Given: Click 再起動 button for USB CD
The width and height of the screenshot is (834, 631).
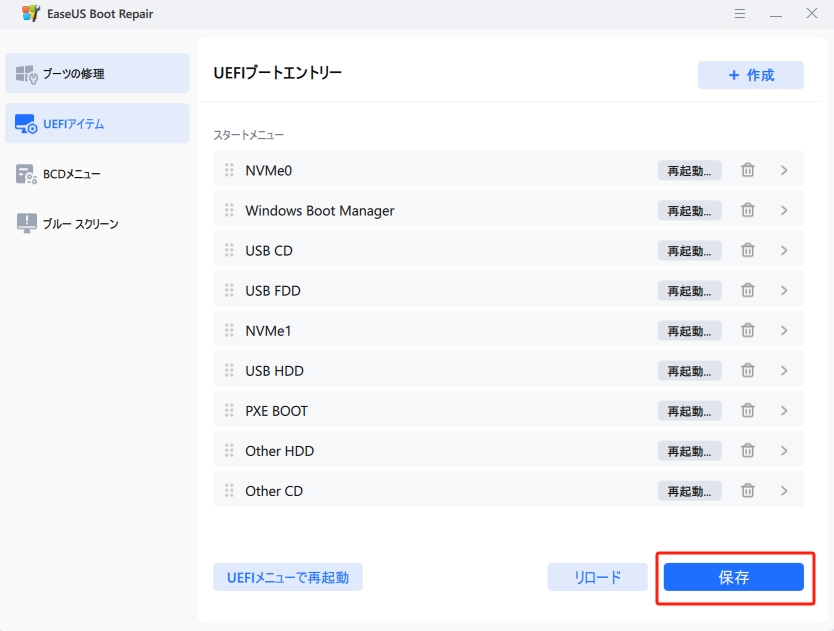Looking at the screenshot, I should pos(689,251).
